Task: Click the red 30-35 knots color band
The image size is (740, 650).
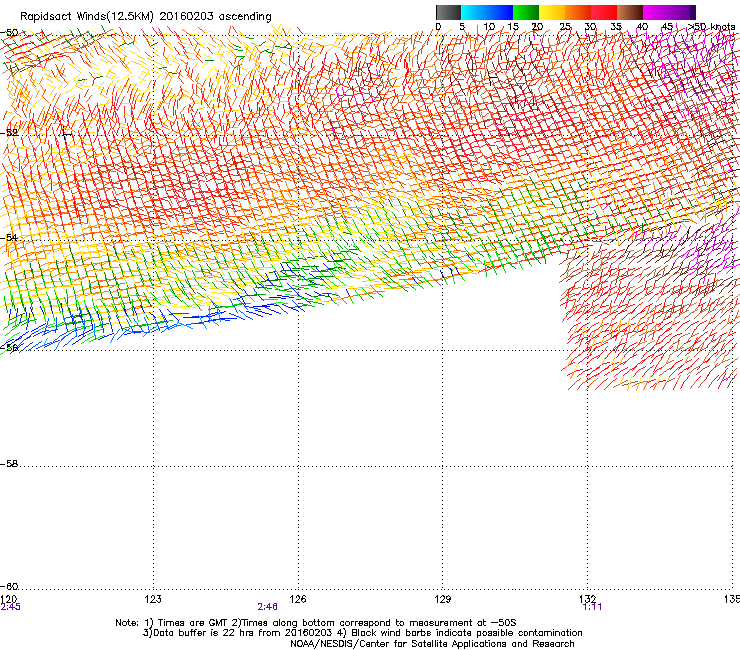Action: tap(604, 12)
